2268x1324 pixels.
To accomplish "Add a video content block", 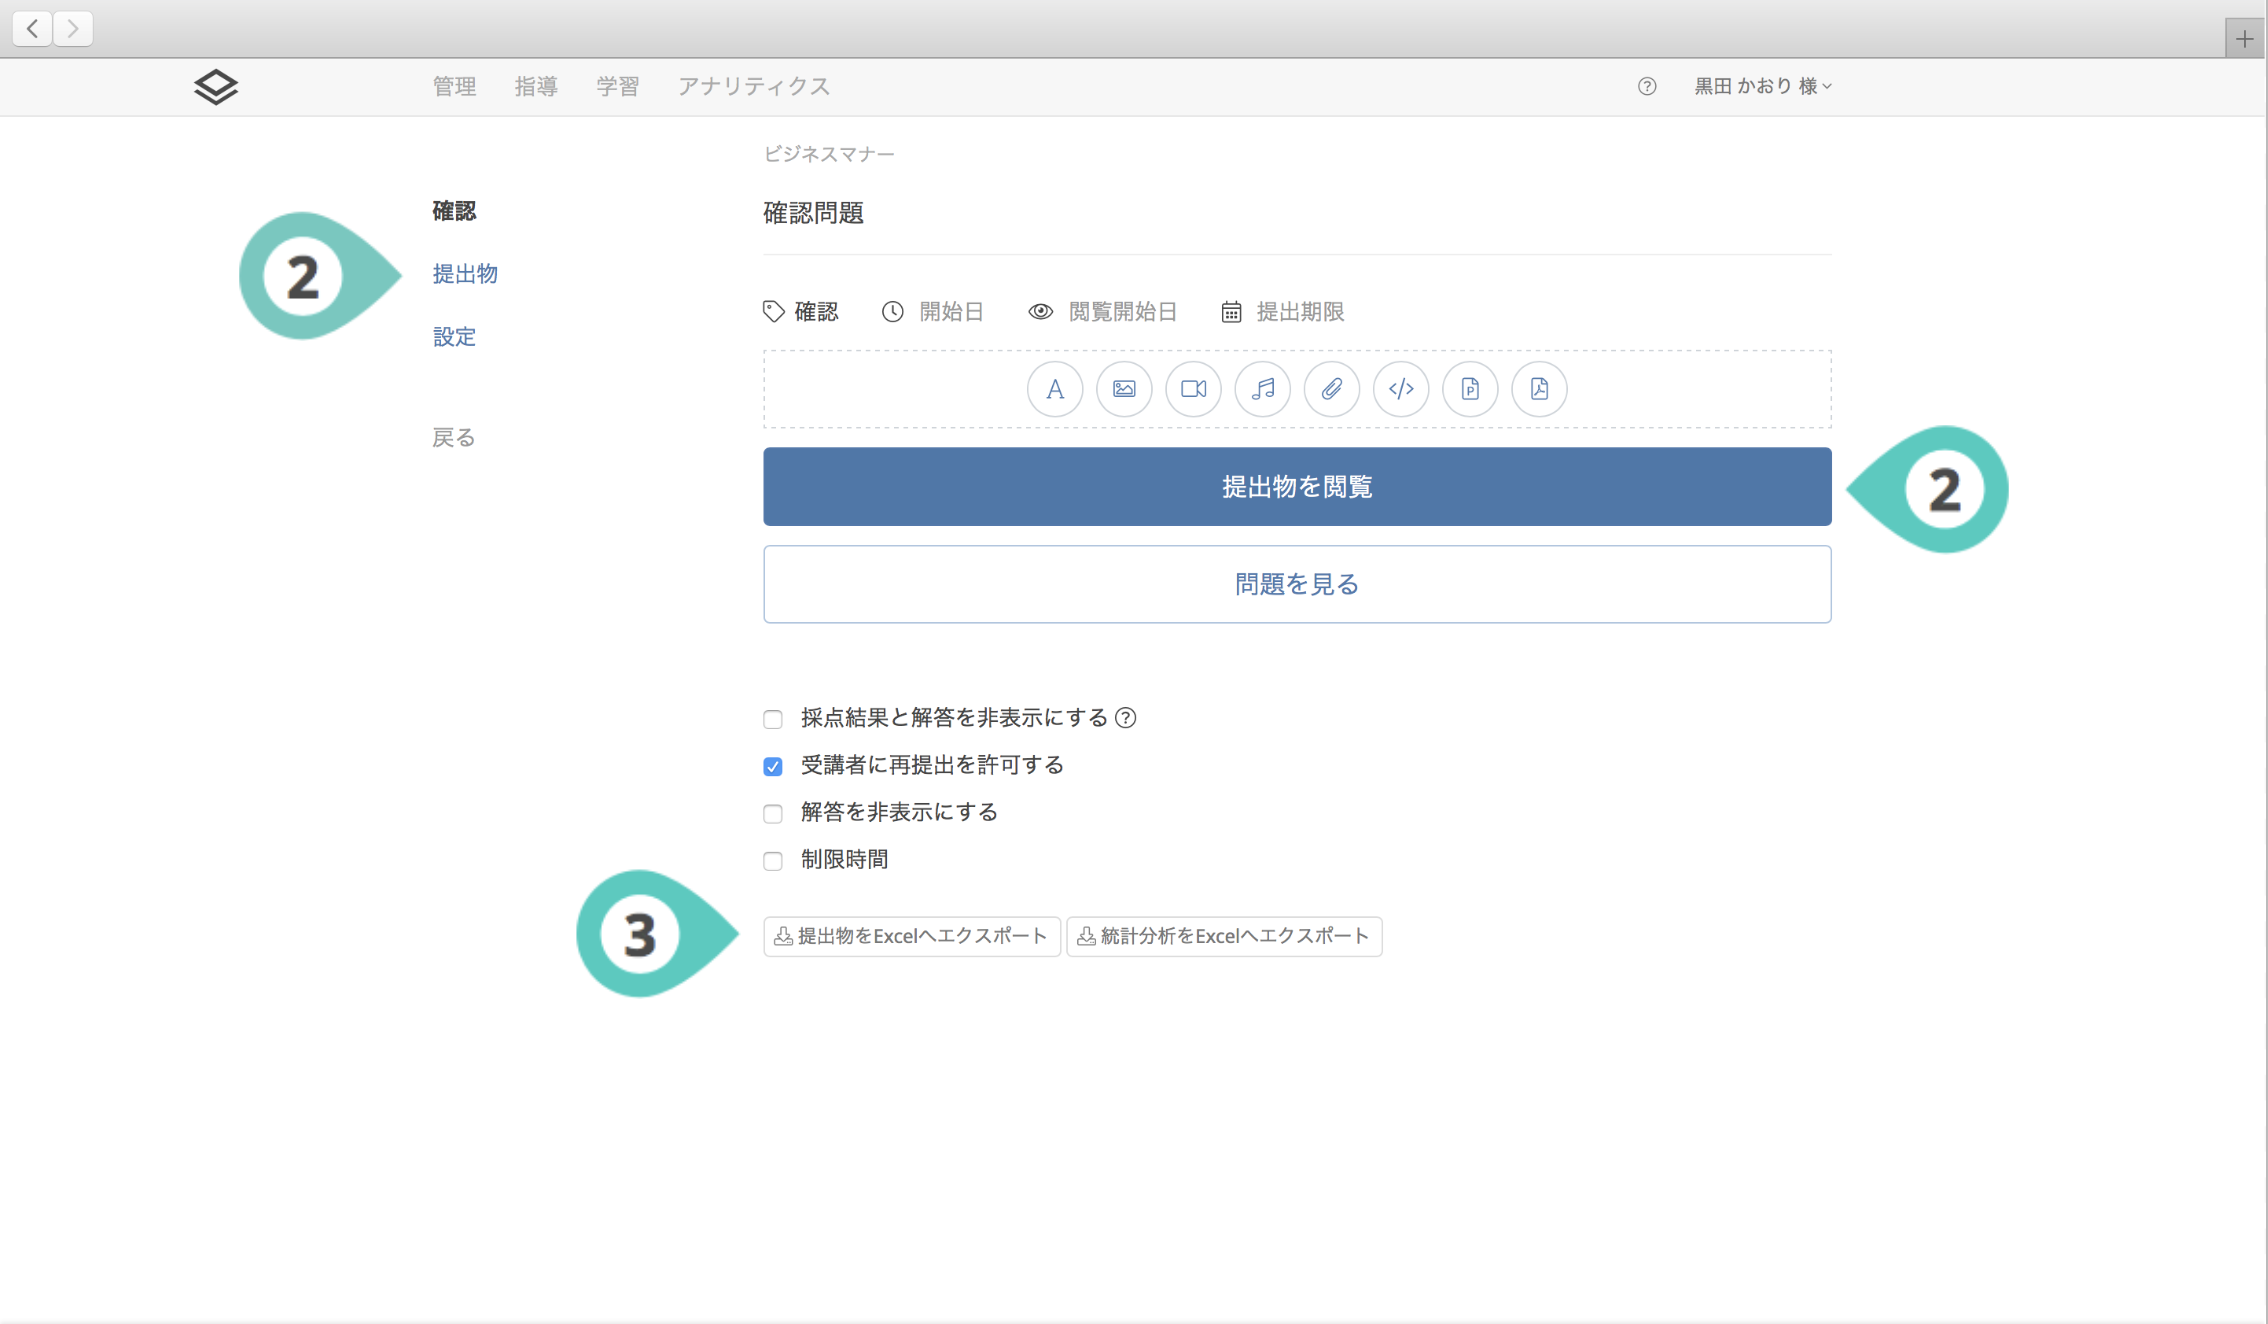I will pos(1193,389).
